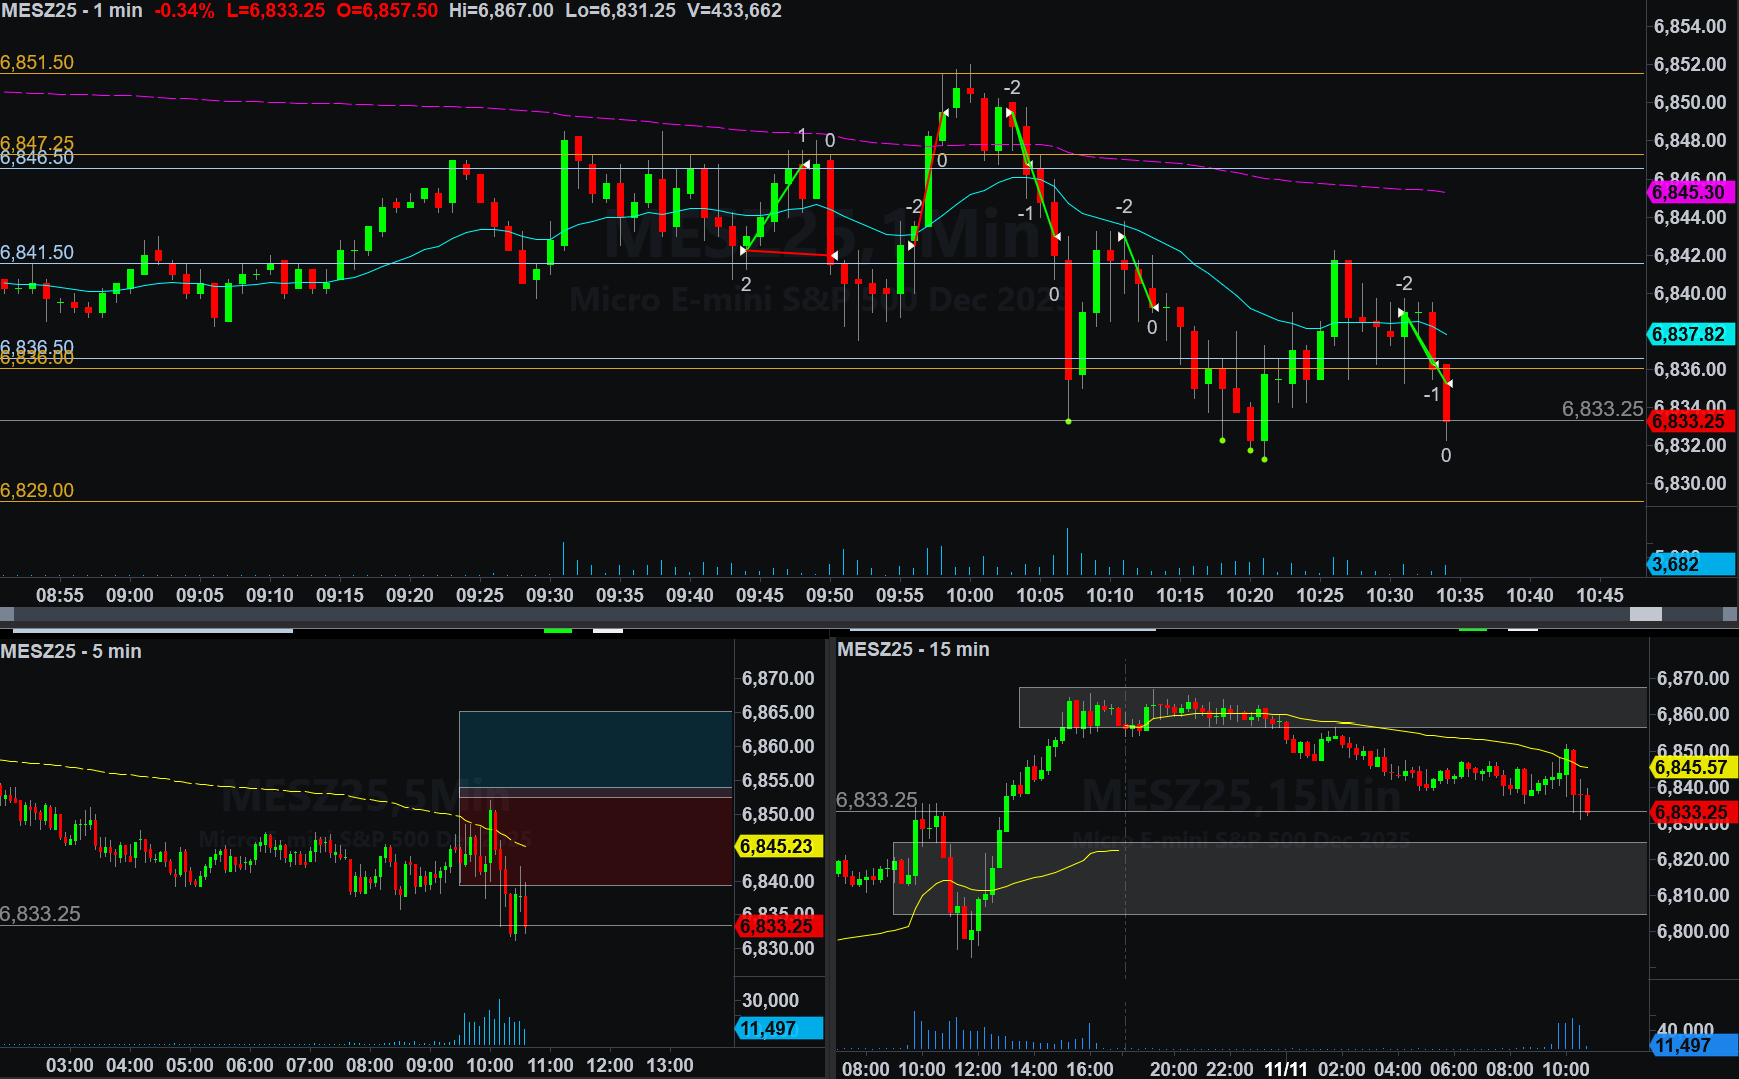This screenshot has height=1079, width=1739.
Task: Select the 6,851.50 horizontal level label
Action: click(x=37, y=62)
